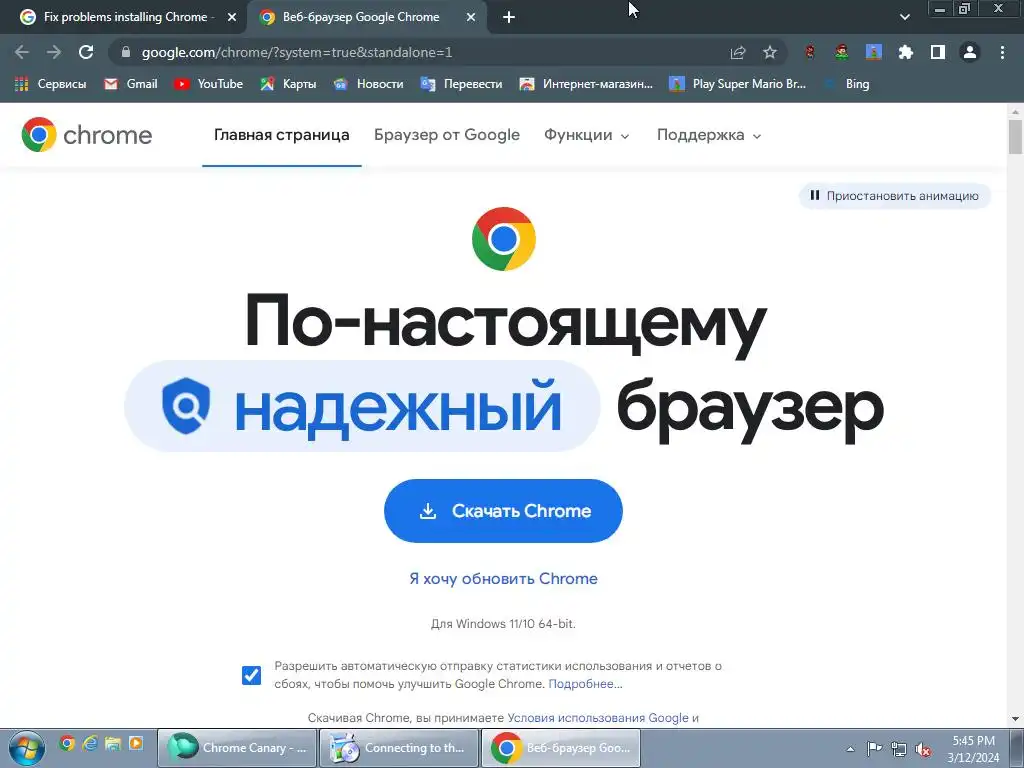1024x768 pixels.
Task: Open the Карты bookmark
Action: coord(288,84)
